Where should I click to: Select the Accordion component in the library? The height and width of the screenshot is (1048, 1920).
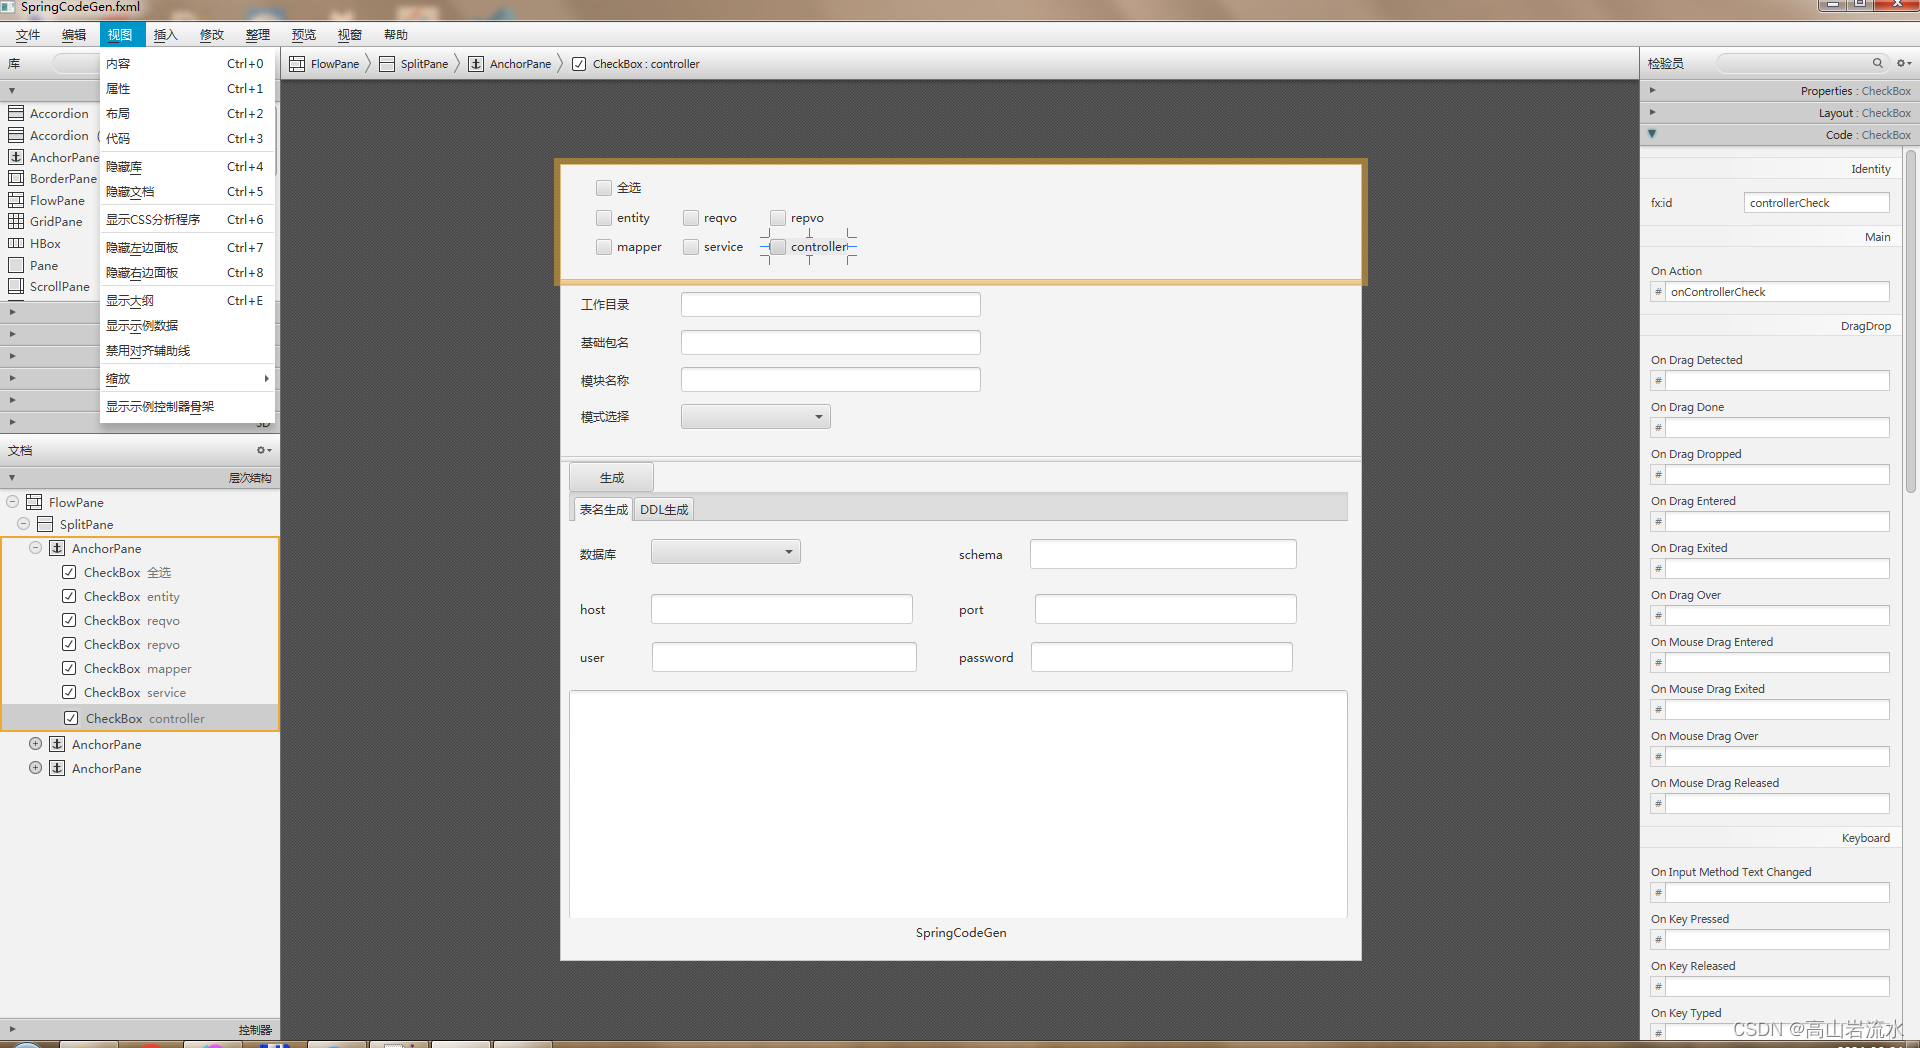point(51,113)
